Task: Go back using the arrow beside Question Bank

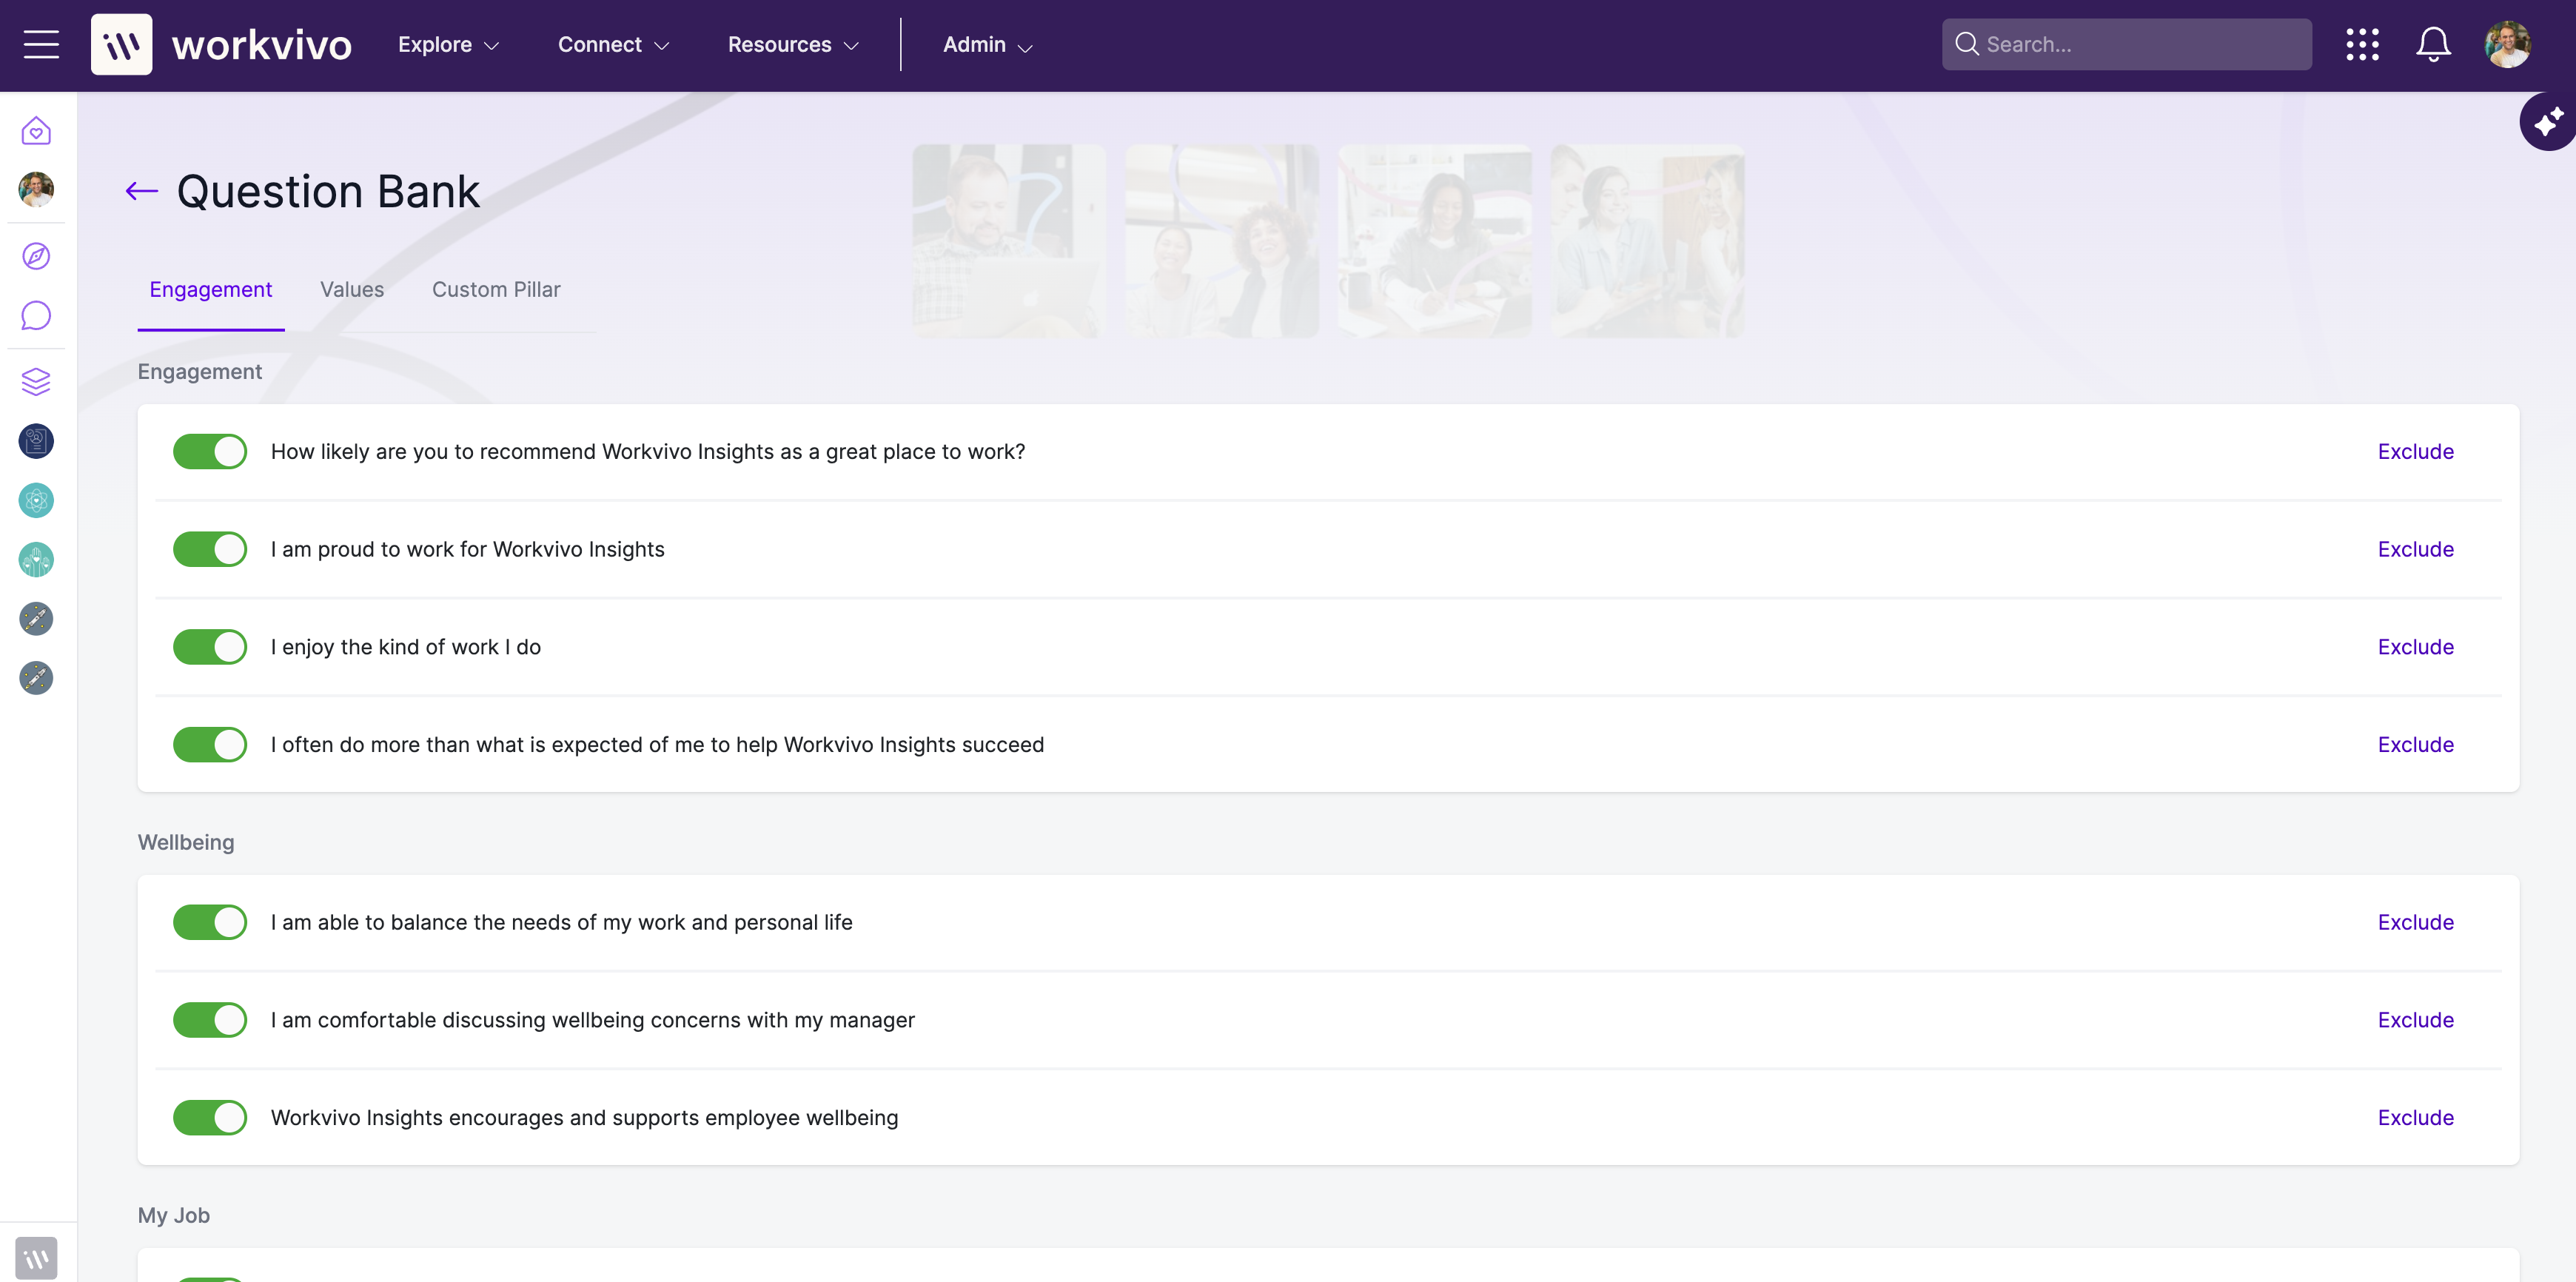Action: [142, 190]
